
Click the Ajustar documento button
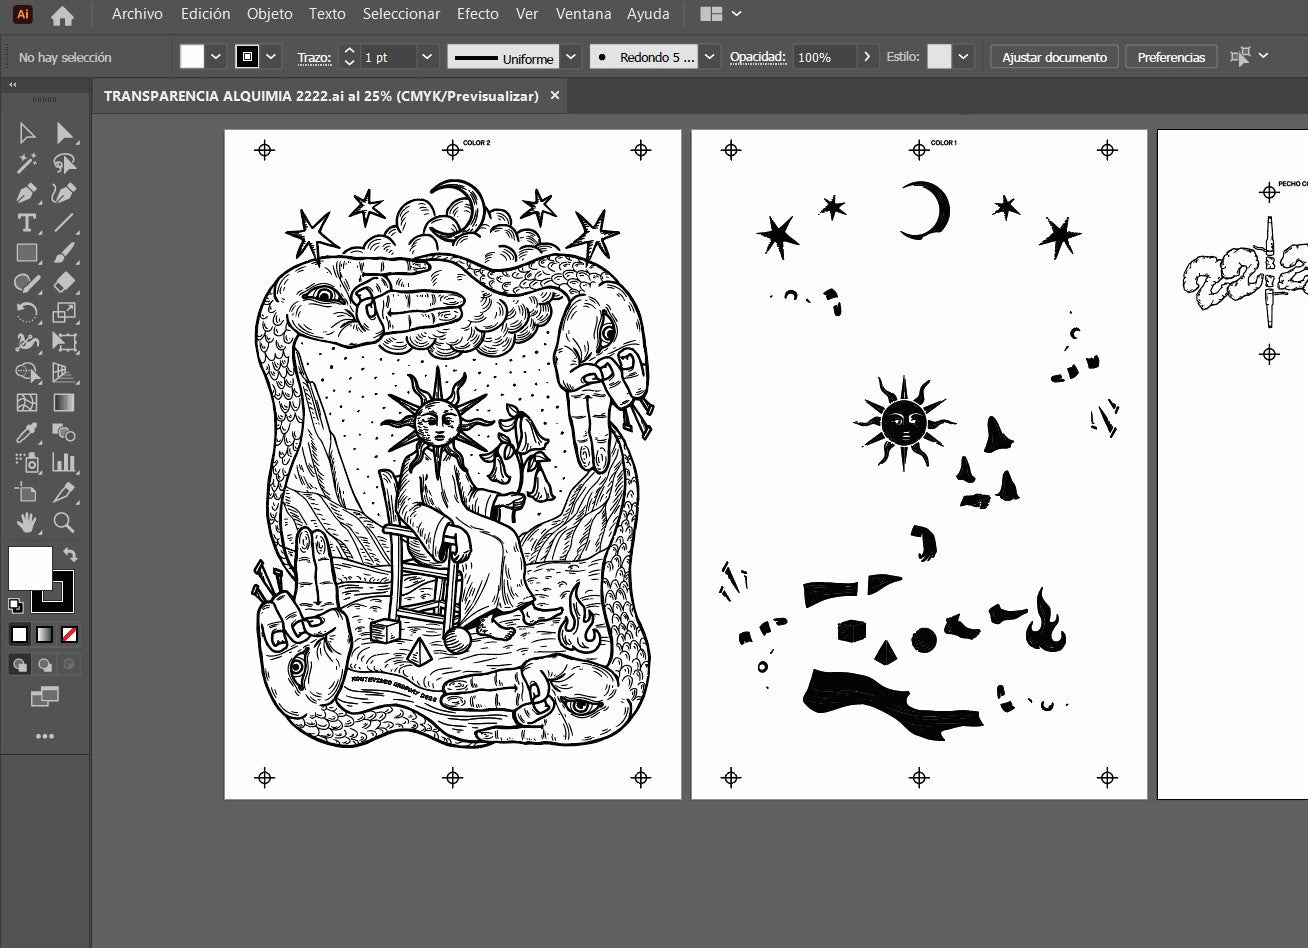point(1054,57)
